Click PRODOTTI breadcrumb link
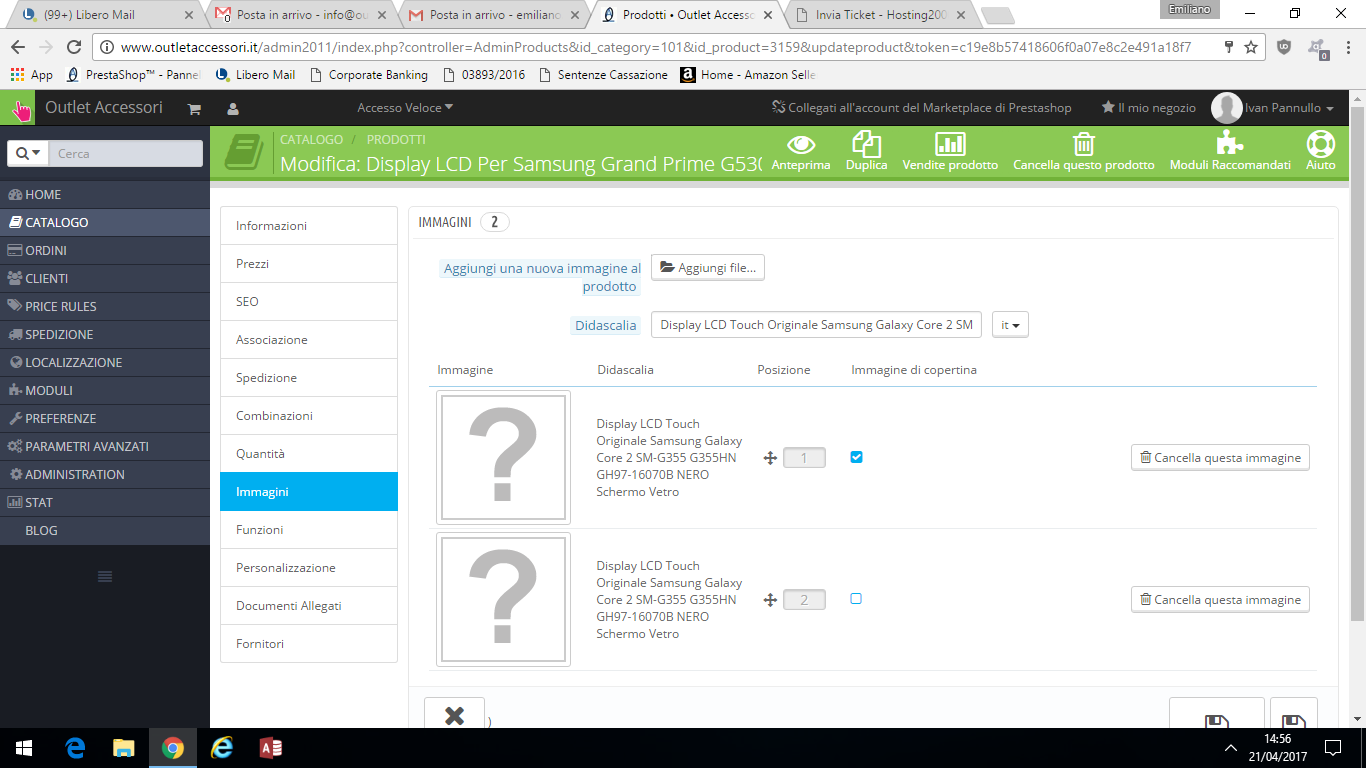This screenshot has width=1366, height=768. (396, 140)
